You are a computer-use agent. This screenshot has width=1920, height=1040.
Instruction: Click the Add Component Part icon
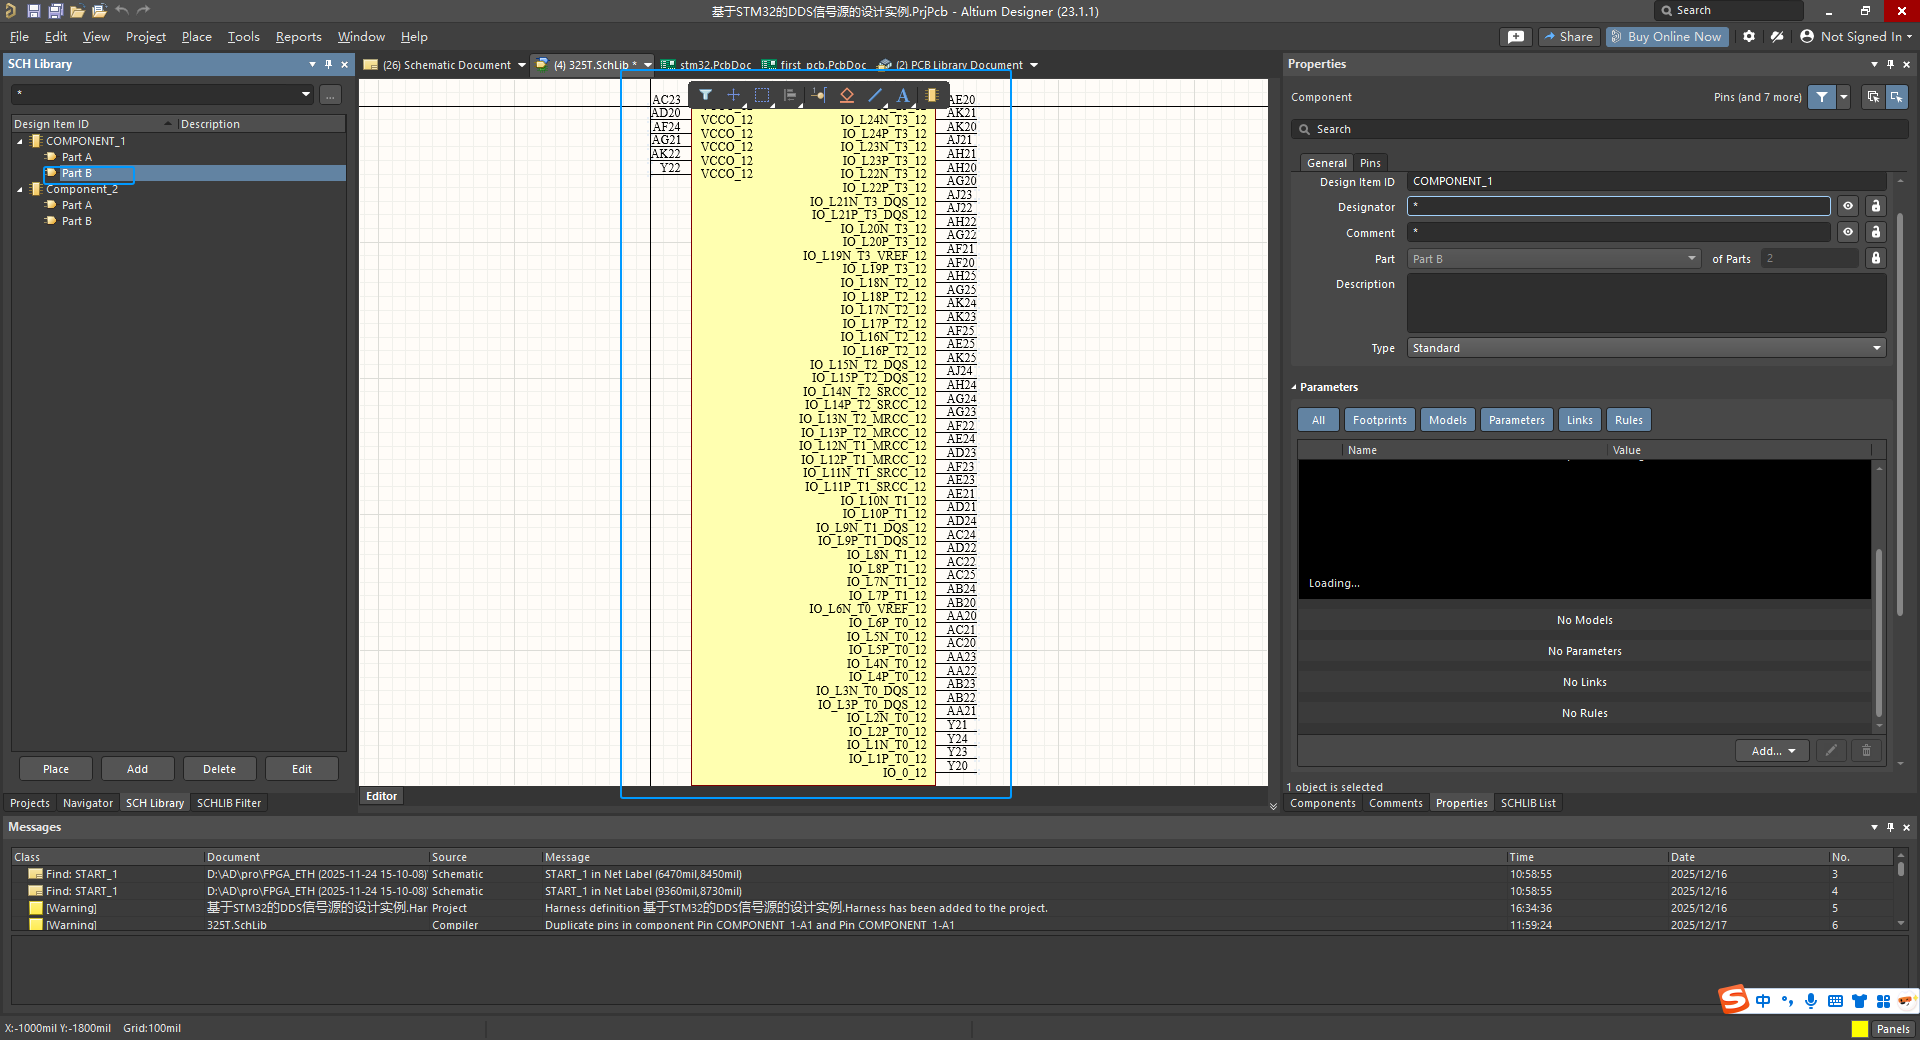point(931,95)
